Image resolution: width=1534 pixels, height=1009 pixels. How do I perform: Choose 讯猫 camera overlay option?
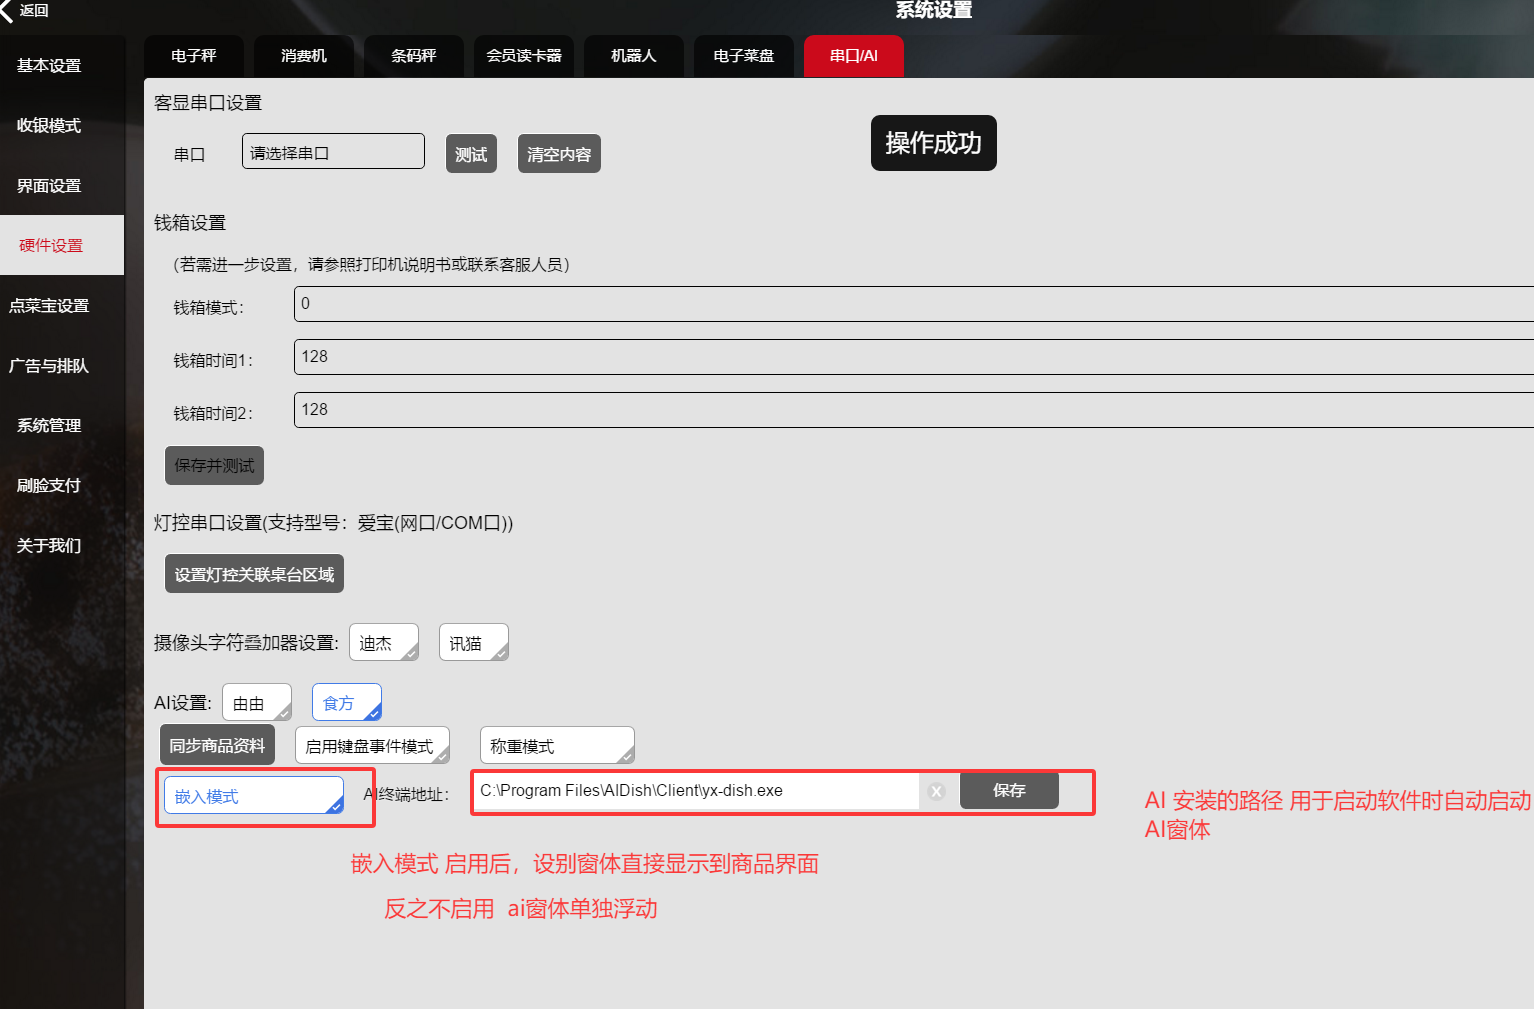(473, 643)
